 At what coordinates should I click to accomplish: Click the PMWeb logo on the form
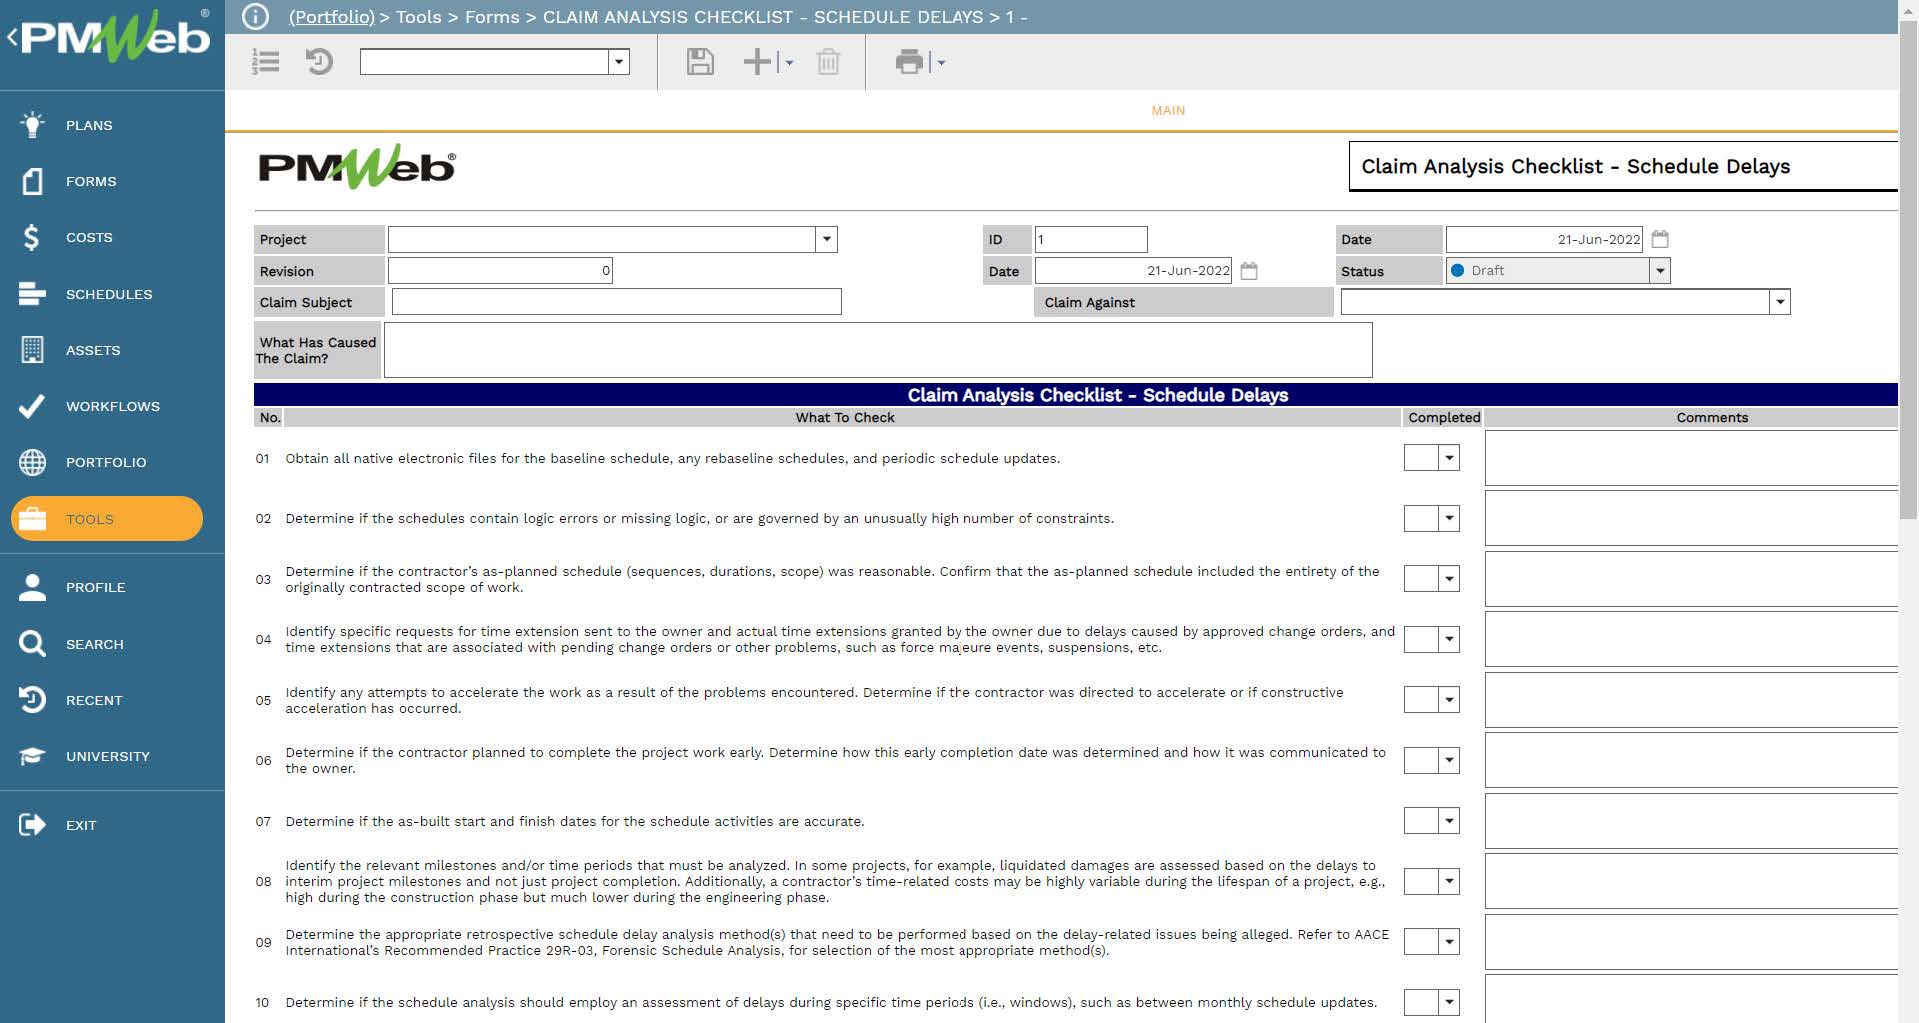pos(357,167)
